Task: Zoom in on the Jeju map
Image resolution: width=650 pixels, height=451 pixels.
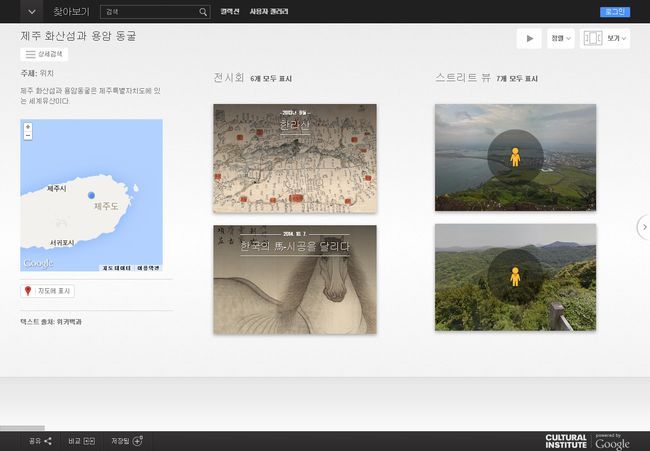Action: [28, 126]
